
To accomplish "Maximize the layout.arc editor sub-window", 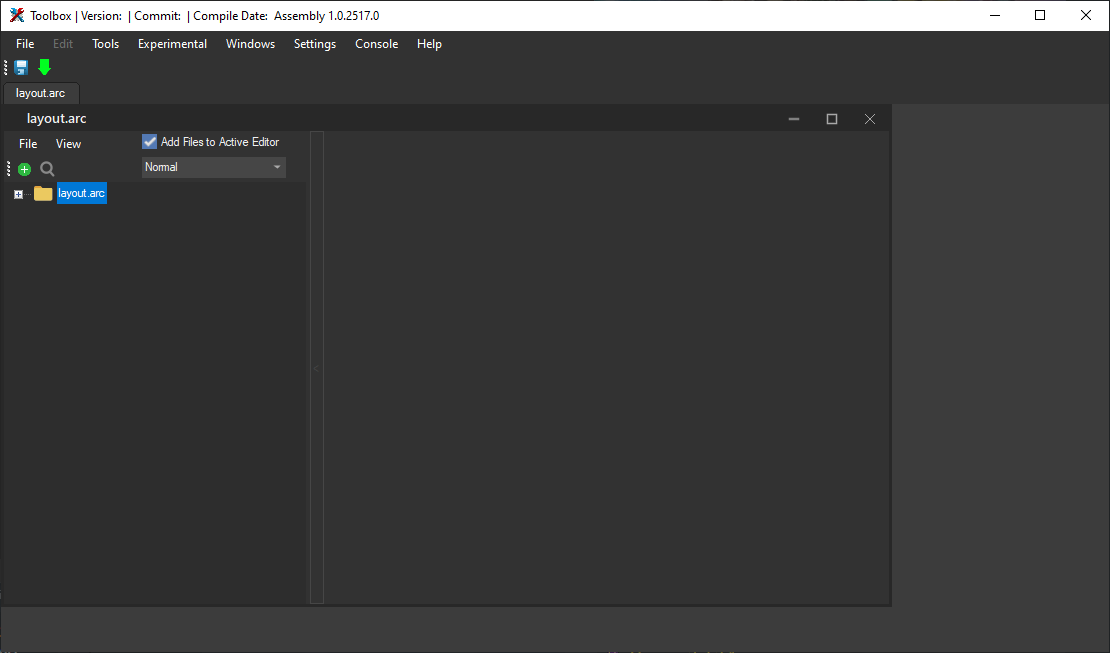I will (x=831, y=119).
